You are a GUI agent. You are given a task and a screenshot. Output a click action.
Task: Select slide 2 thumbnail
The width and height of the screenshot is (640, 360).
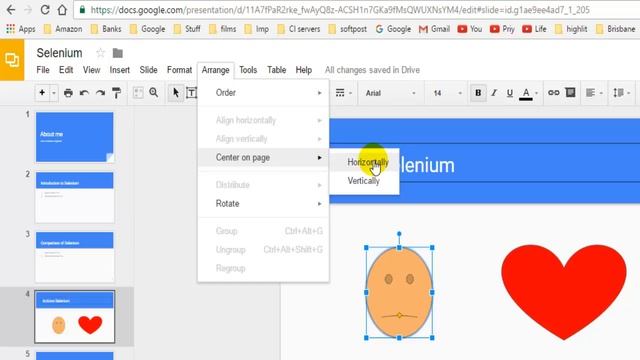(x=75, y=197)
